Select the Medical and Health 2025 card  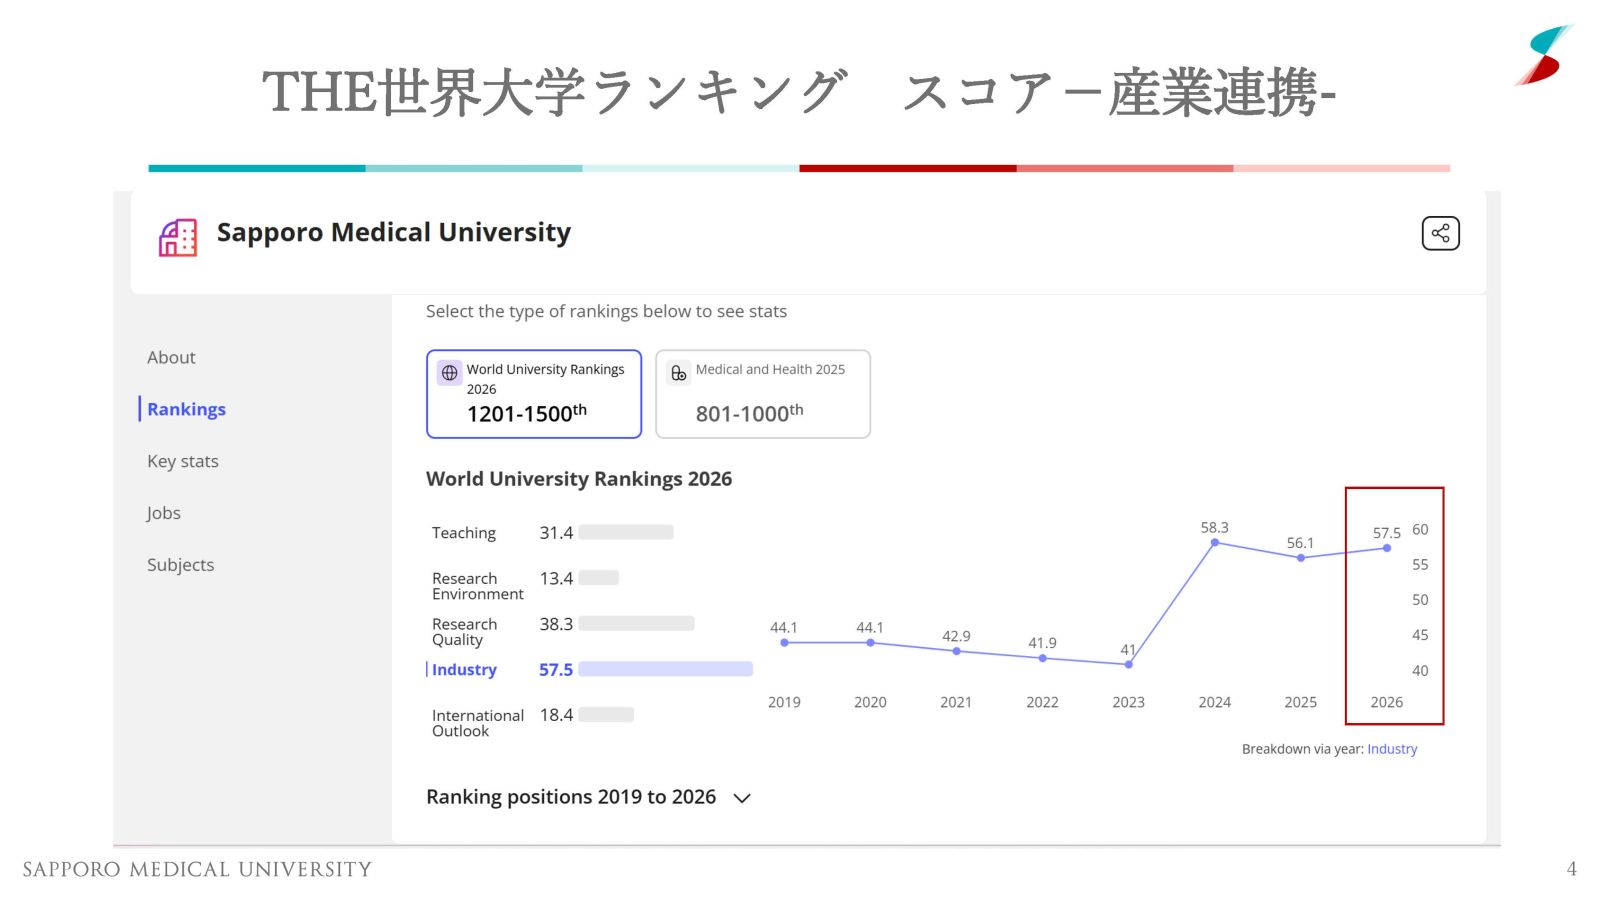pyautogui.click(x=762, y=394)
